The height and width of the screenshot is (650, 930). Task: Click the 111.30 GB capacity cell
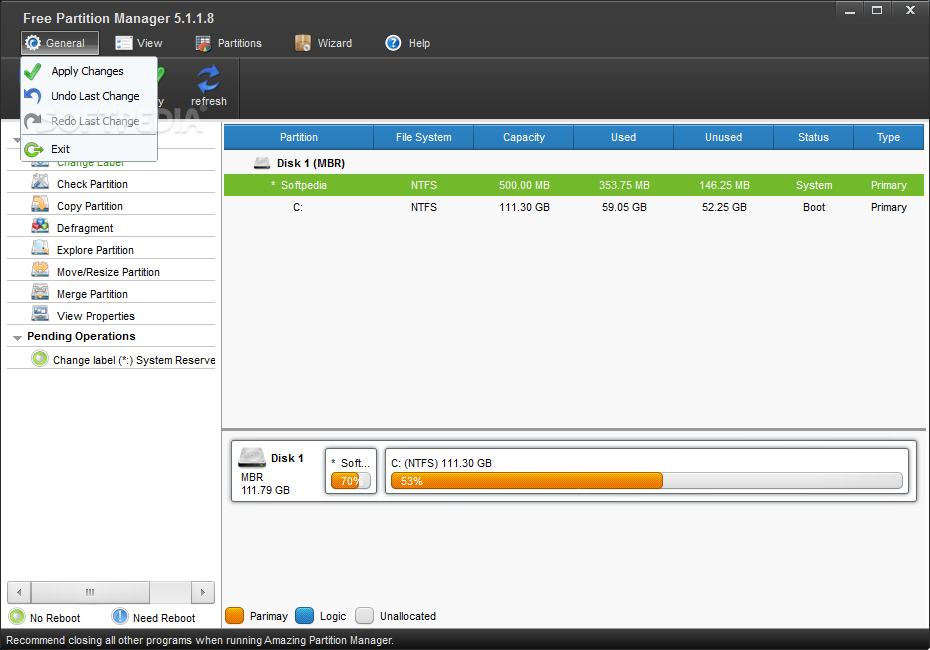(x=524, y=207)
